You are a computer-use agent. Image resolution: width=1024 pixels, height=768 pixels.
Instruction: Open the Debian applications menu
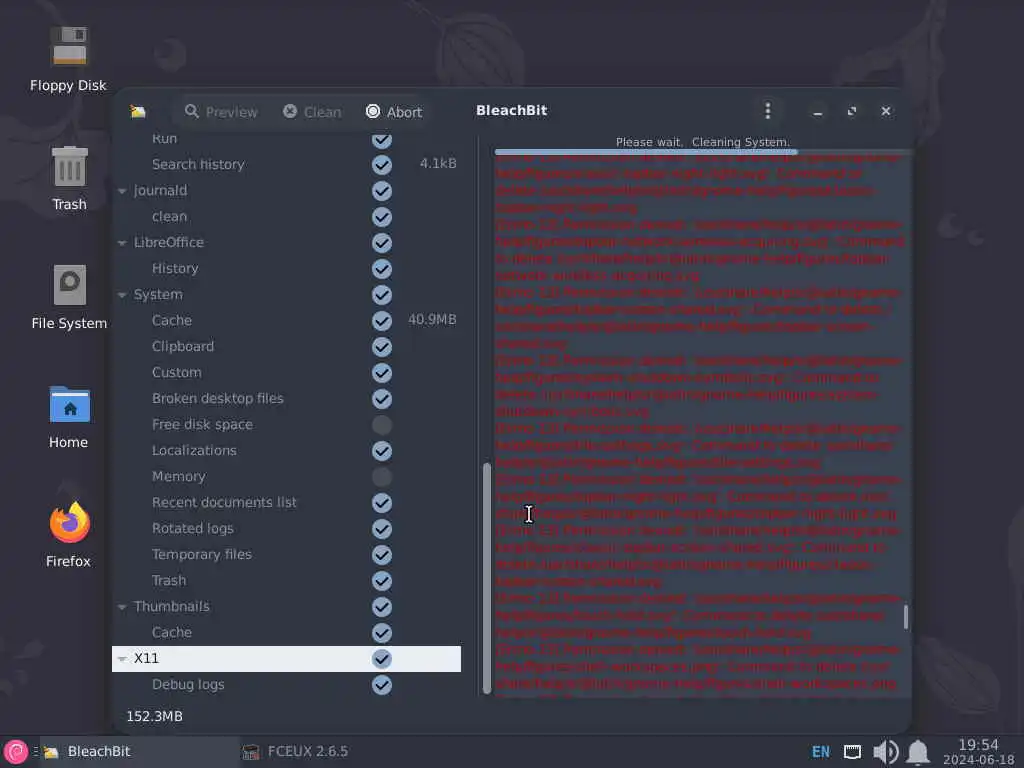tap(16, 752)
